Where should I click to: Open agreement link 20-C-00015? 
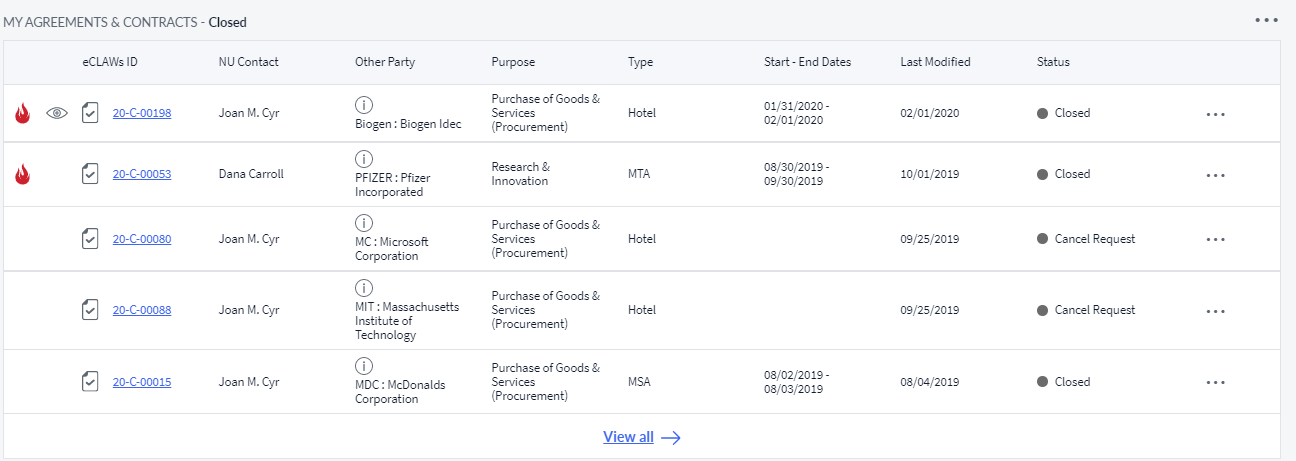tap(142, 381)
